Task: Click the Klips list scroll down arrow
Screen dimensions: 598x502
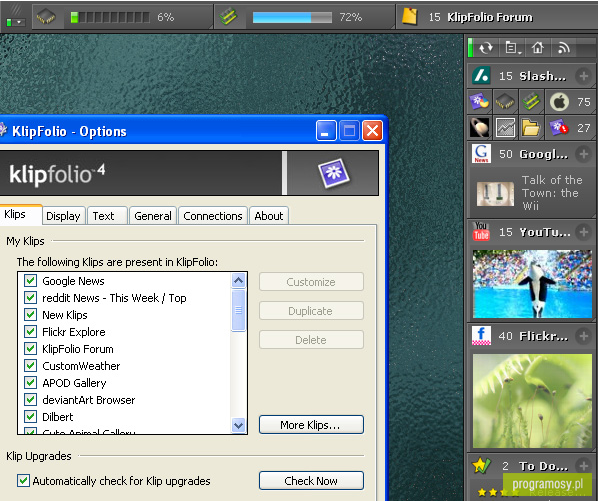Action: (x=239, y=425)
